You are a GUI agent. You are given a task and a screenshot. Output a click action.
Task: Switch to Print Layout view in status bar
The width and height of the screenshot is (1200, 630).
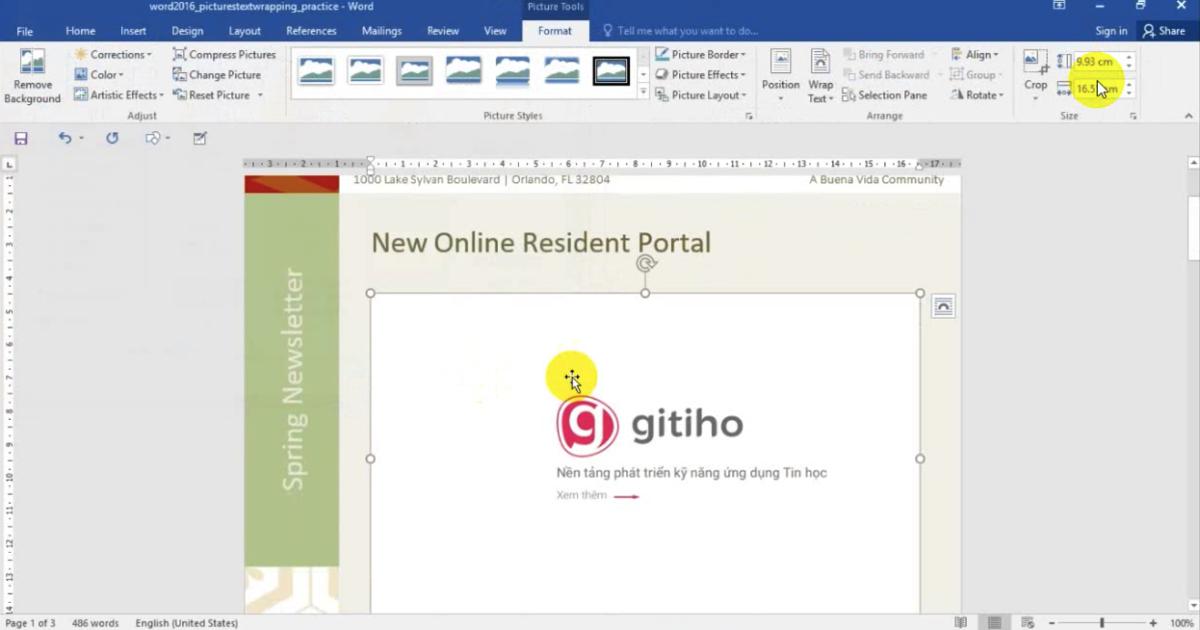tap(995, 623)
